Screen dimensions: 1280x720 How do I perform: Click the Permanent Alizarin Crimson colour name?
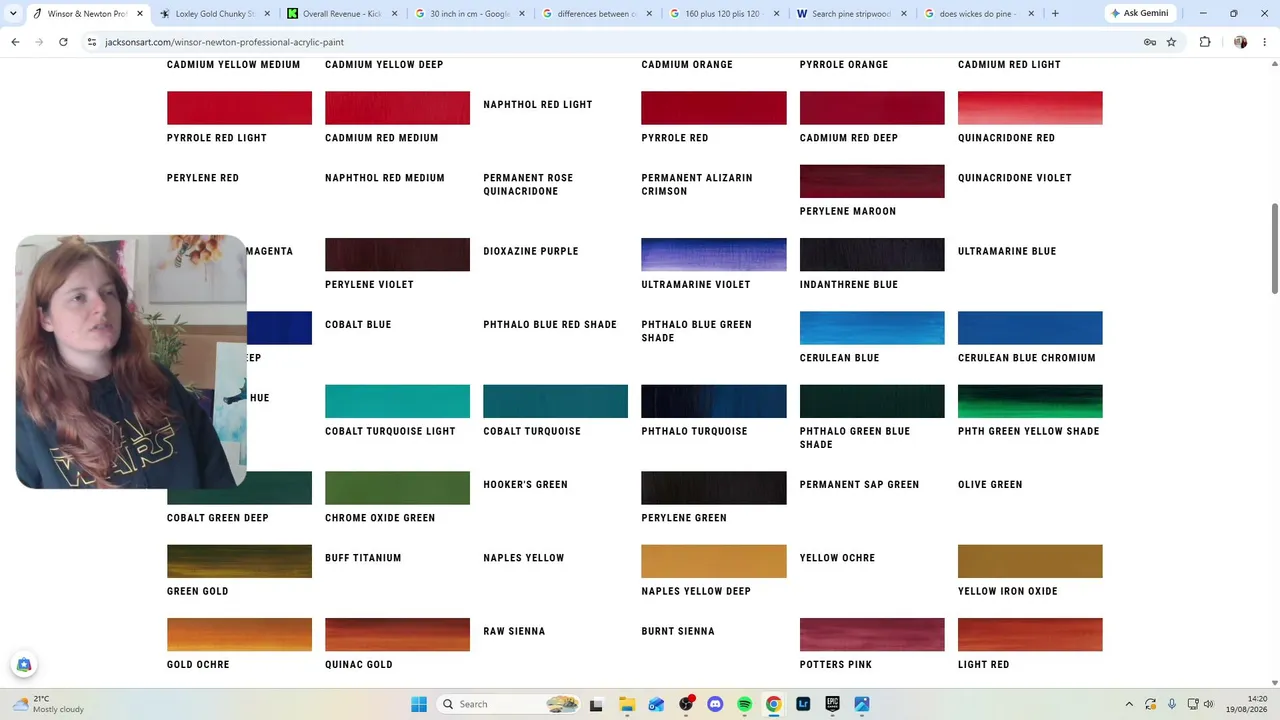click(697, 185)
